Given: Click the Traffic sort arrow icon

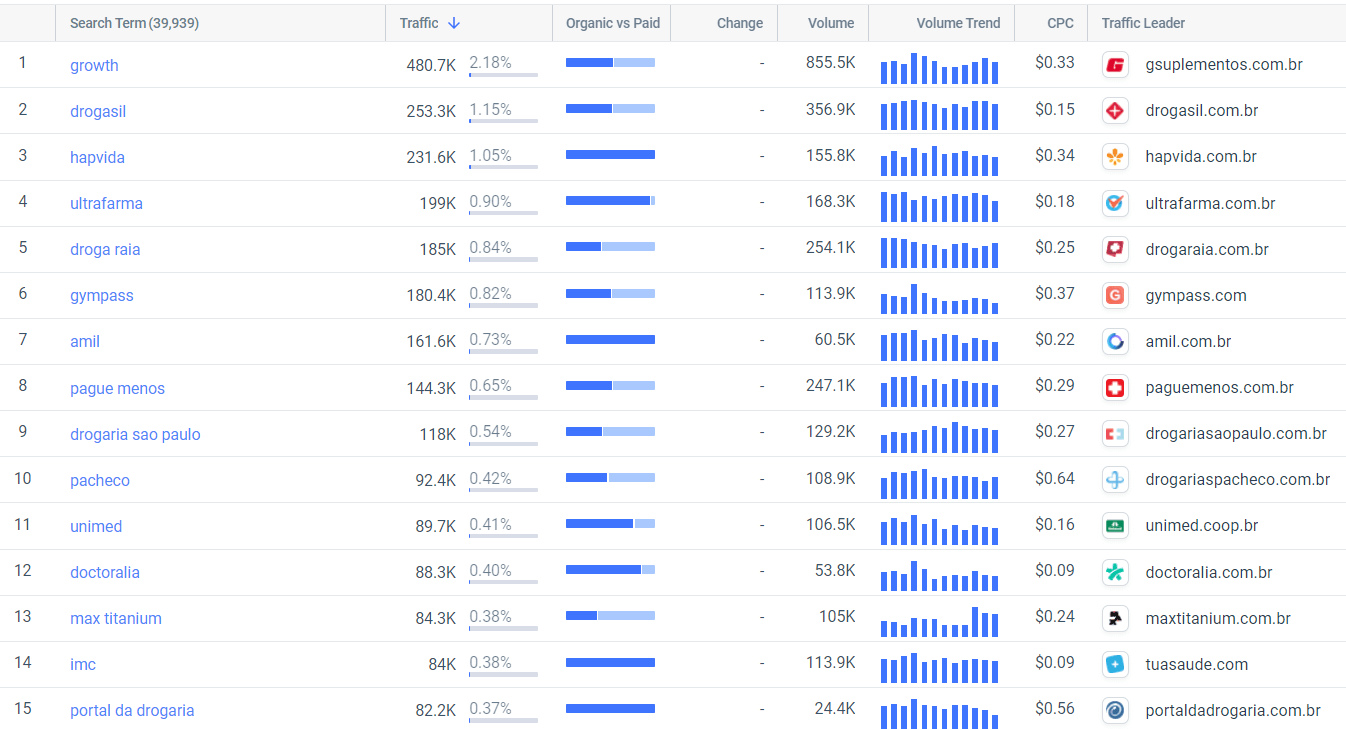Looking at the screenshot, I should [454, 23].
